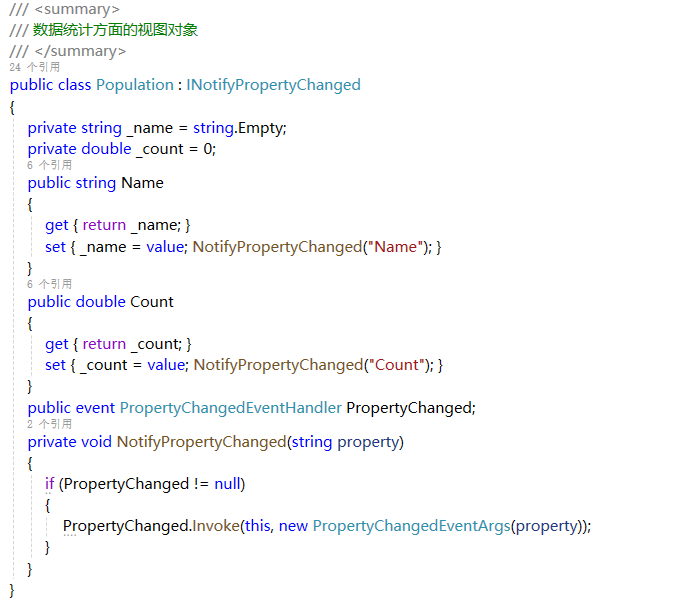This screenshot has height=602, width=675.
Task: Click the property name "Count" after public double
Action: point(152,302)
